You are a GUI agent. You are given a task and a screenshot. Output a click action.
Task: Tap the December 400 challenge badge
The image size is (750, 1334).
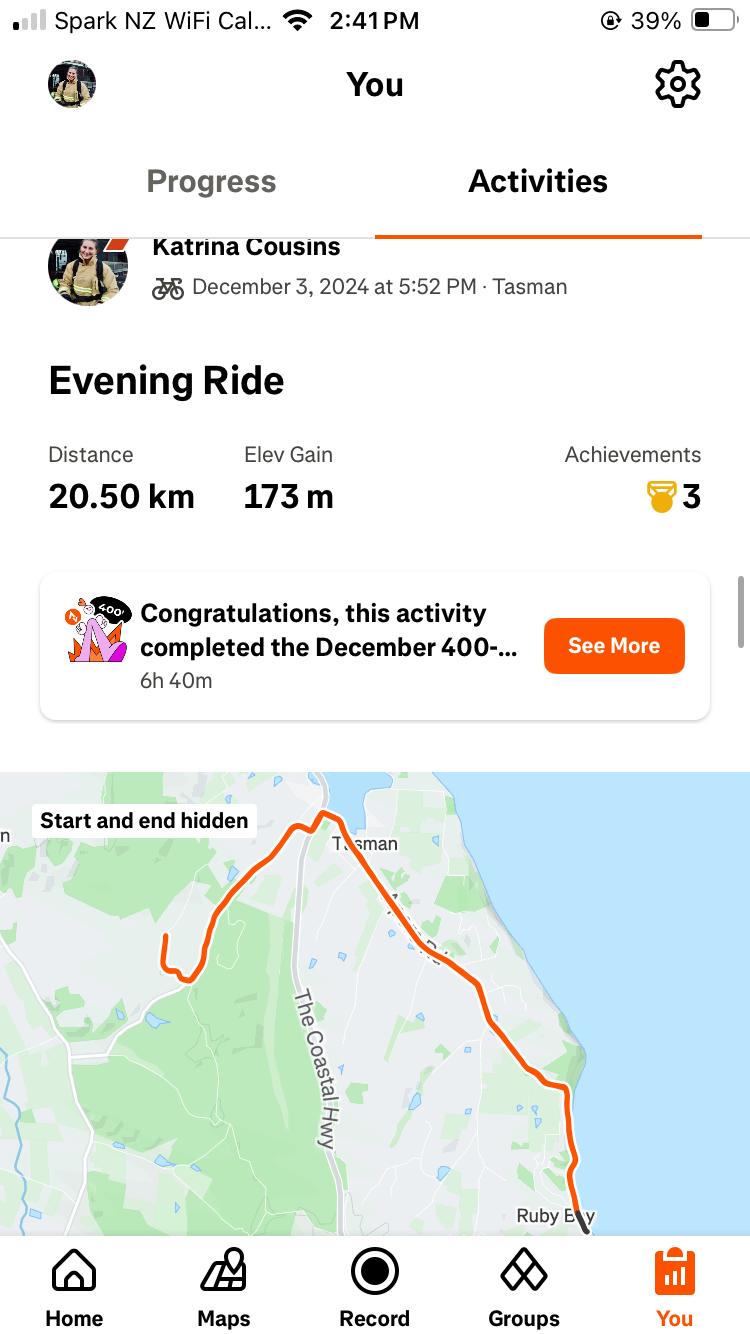tap(96, 631)
